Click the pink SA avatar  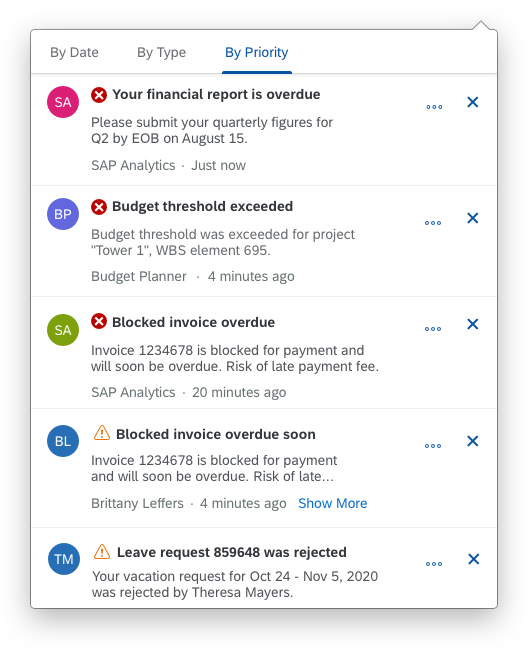[x=63, y=102]
